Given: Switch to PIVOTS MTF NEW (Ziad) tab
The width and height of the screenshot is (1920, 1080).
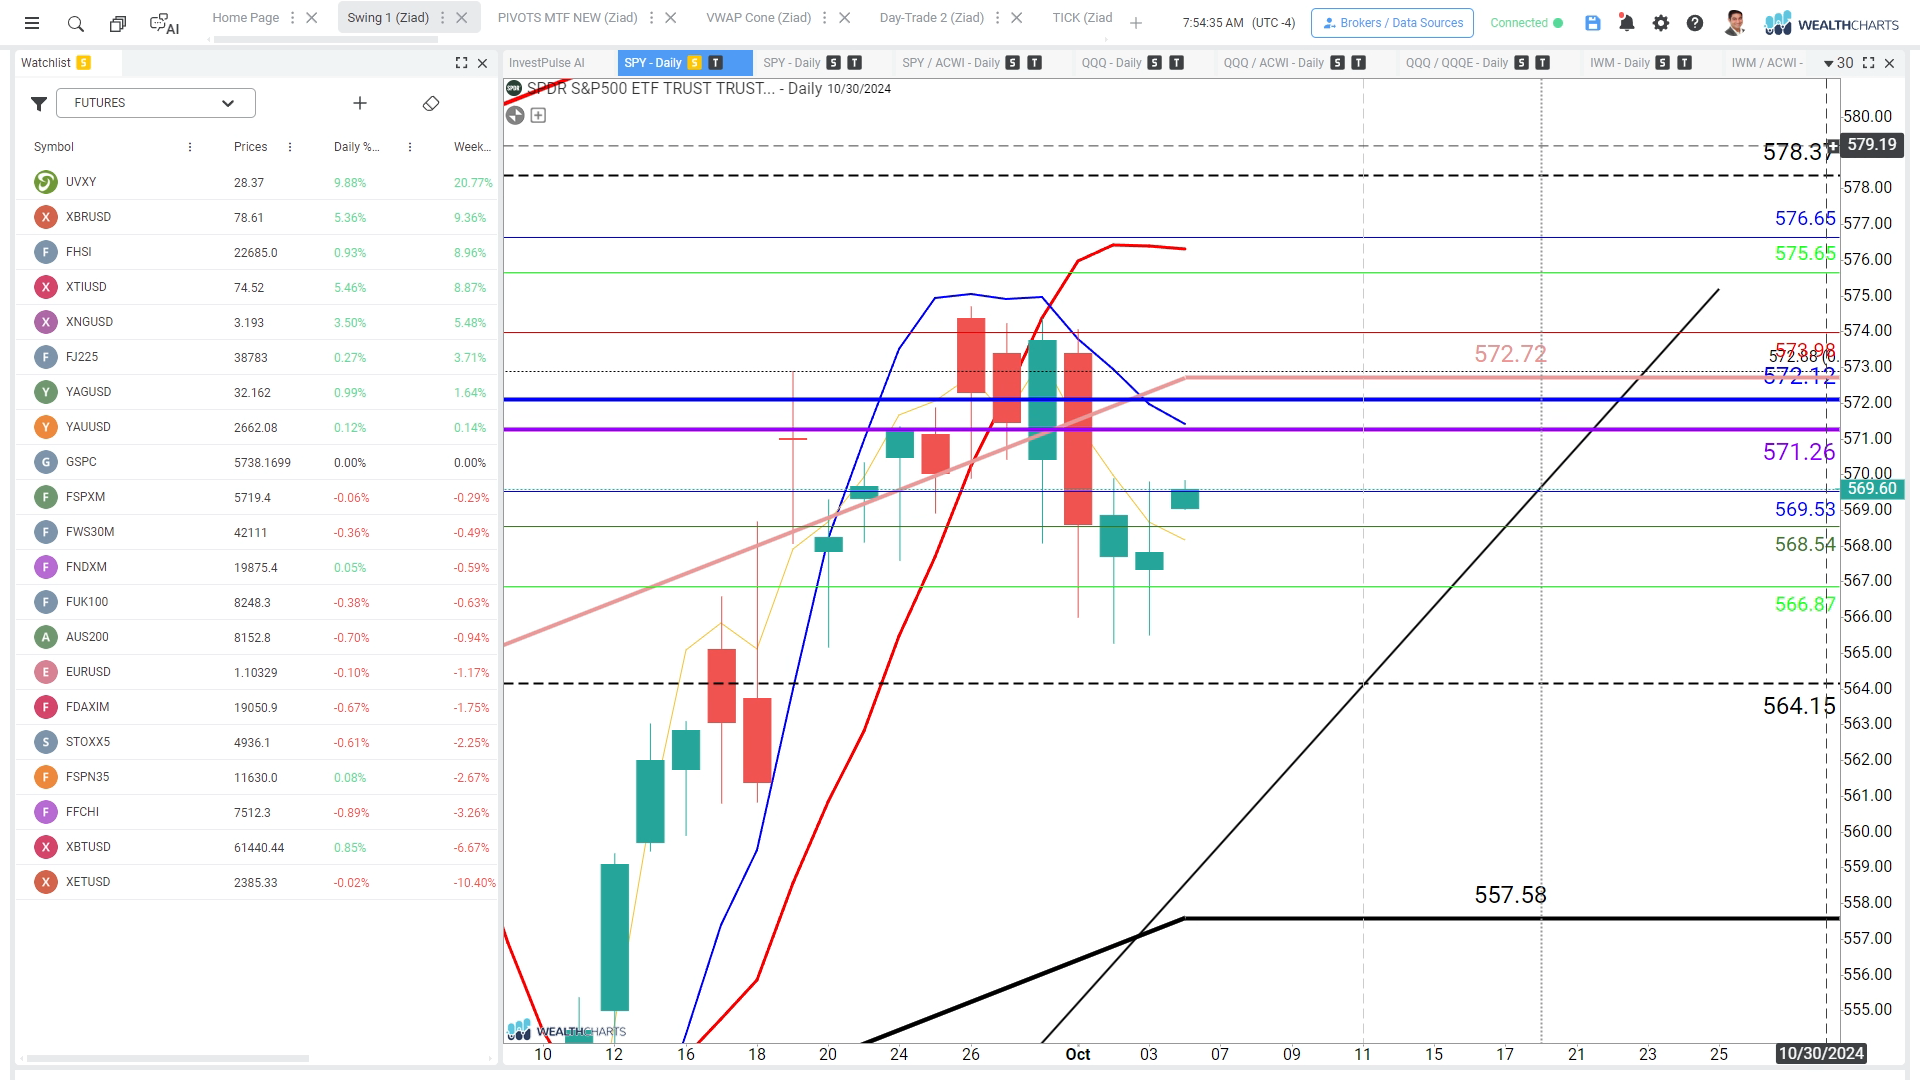Looking at the screenshot, I should click(x=567, y=18).
